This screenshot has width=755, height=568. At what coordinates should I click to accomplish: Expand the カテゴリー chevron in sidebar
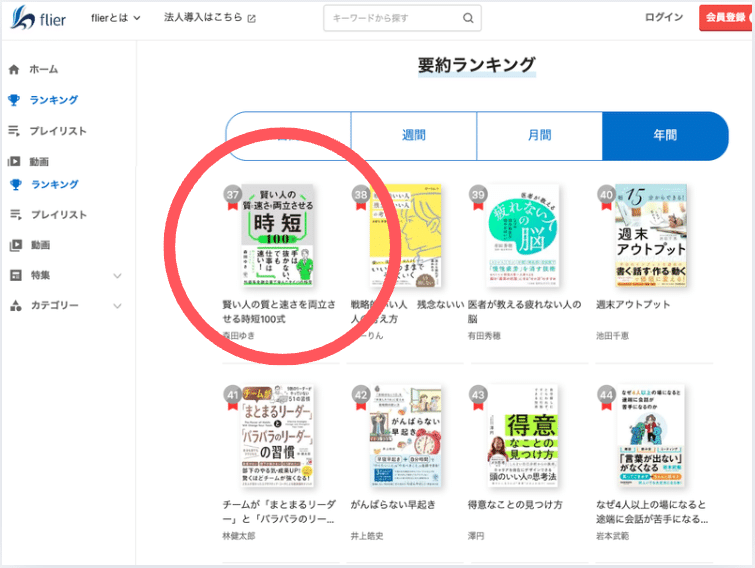[117, 306]
